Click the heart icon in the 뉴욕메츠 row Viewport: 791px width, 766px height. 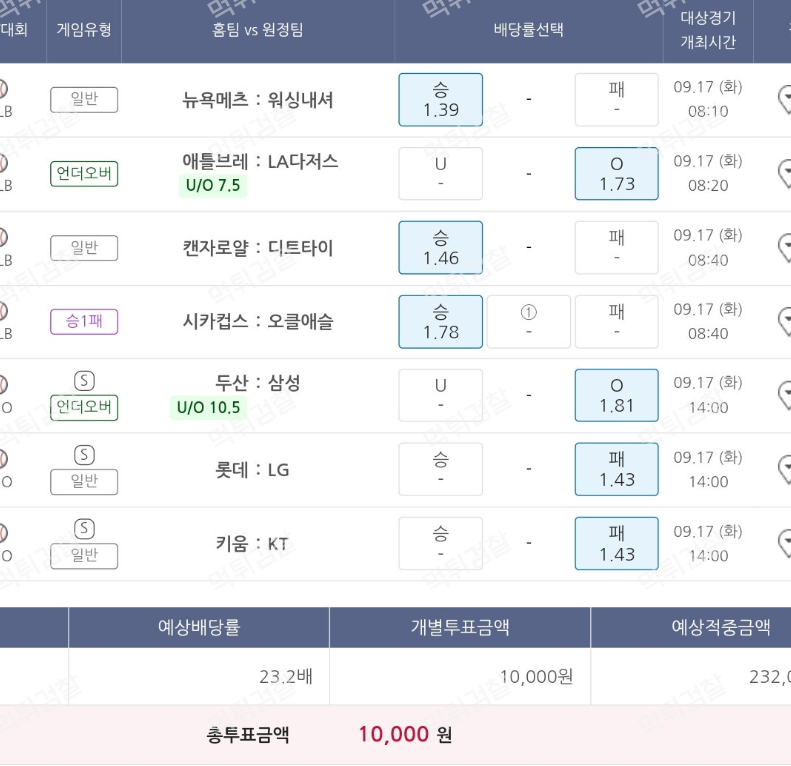click(x=784, y=99)
